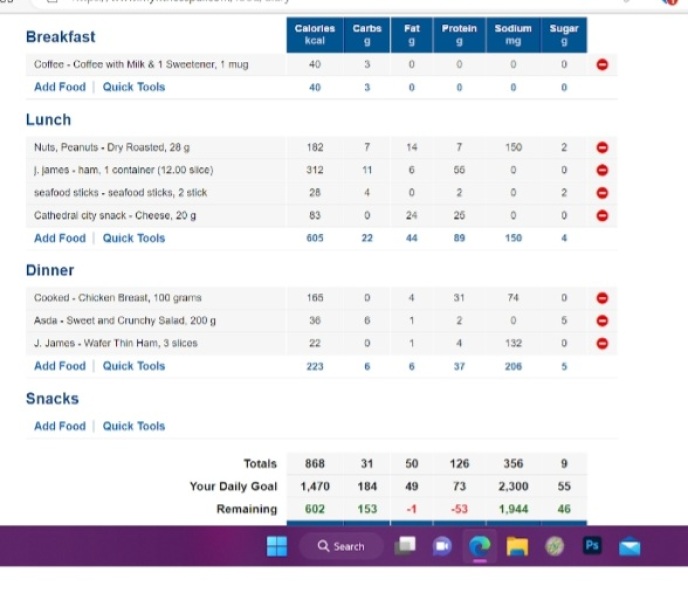Remove the Coffee with Milk breakfast entry
The width and height of the screenshot is (688, 600).
tap(602, 65)
